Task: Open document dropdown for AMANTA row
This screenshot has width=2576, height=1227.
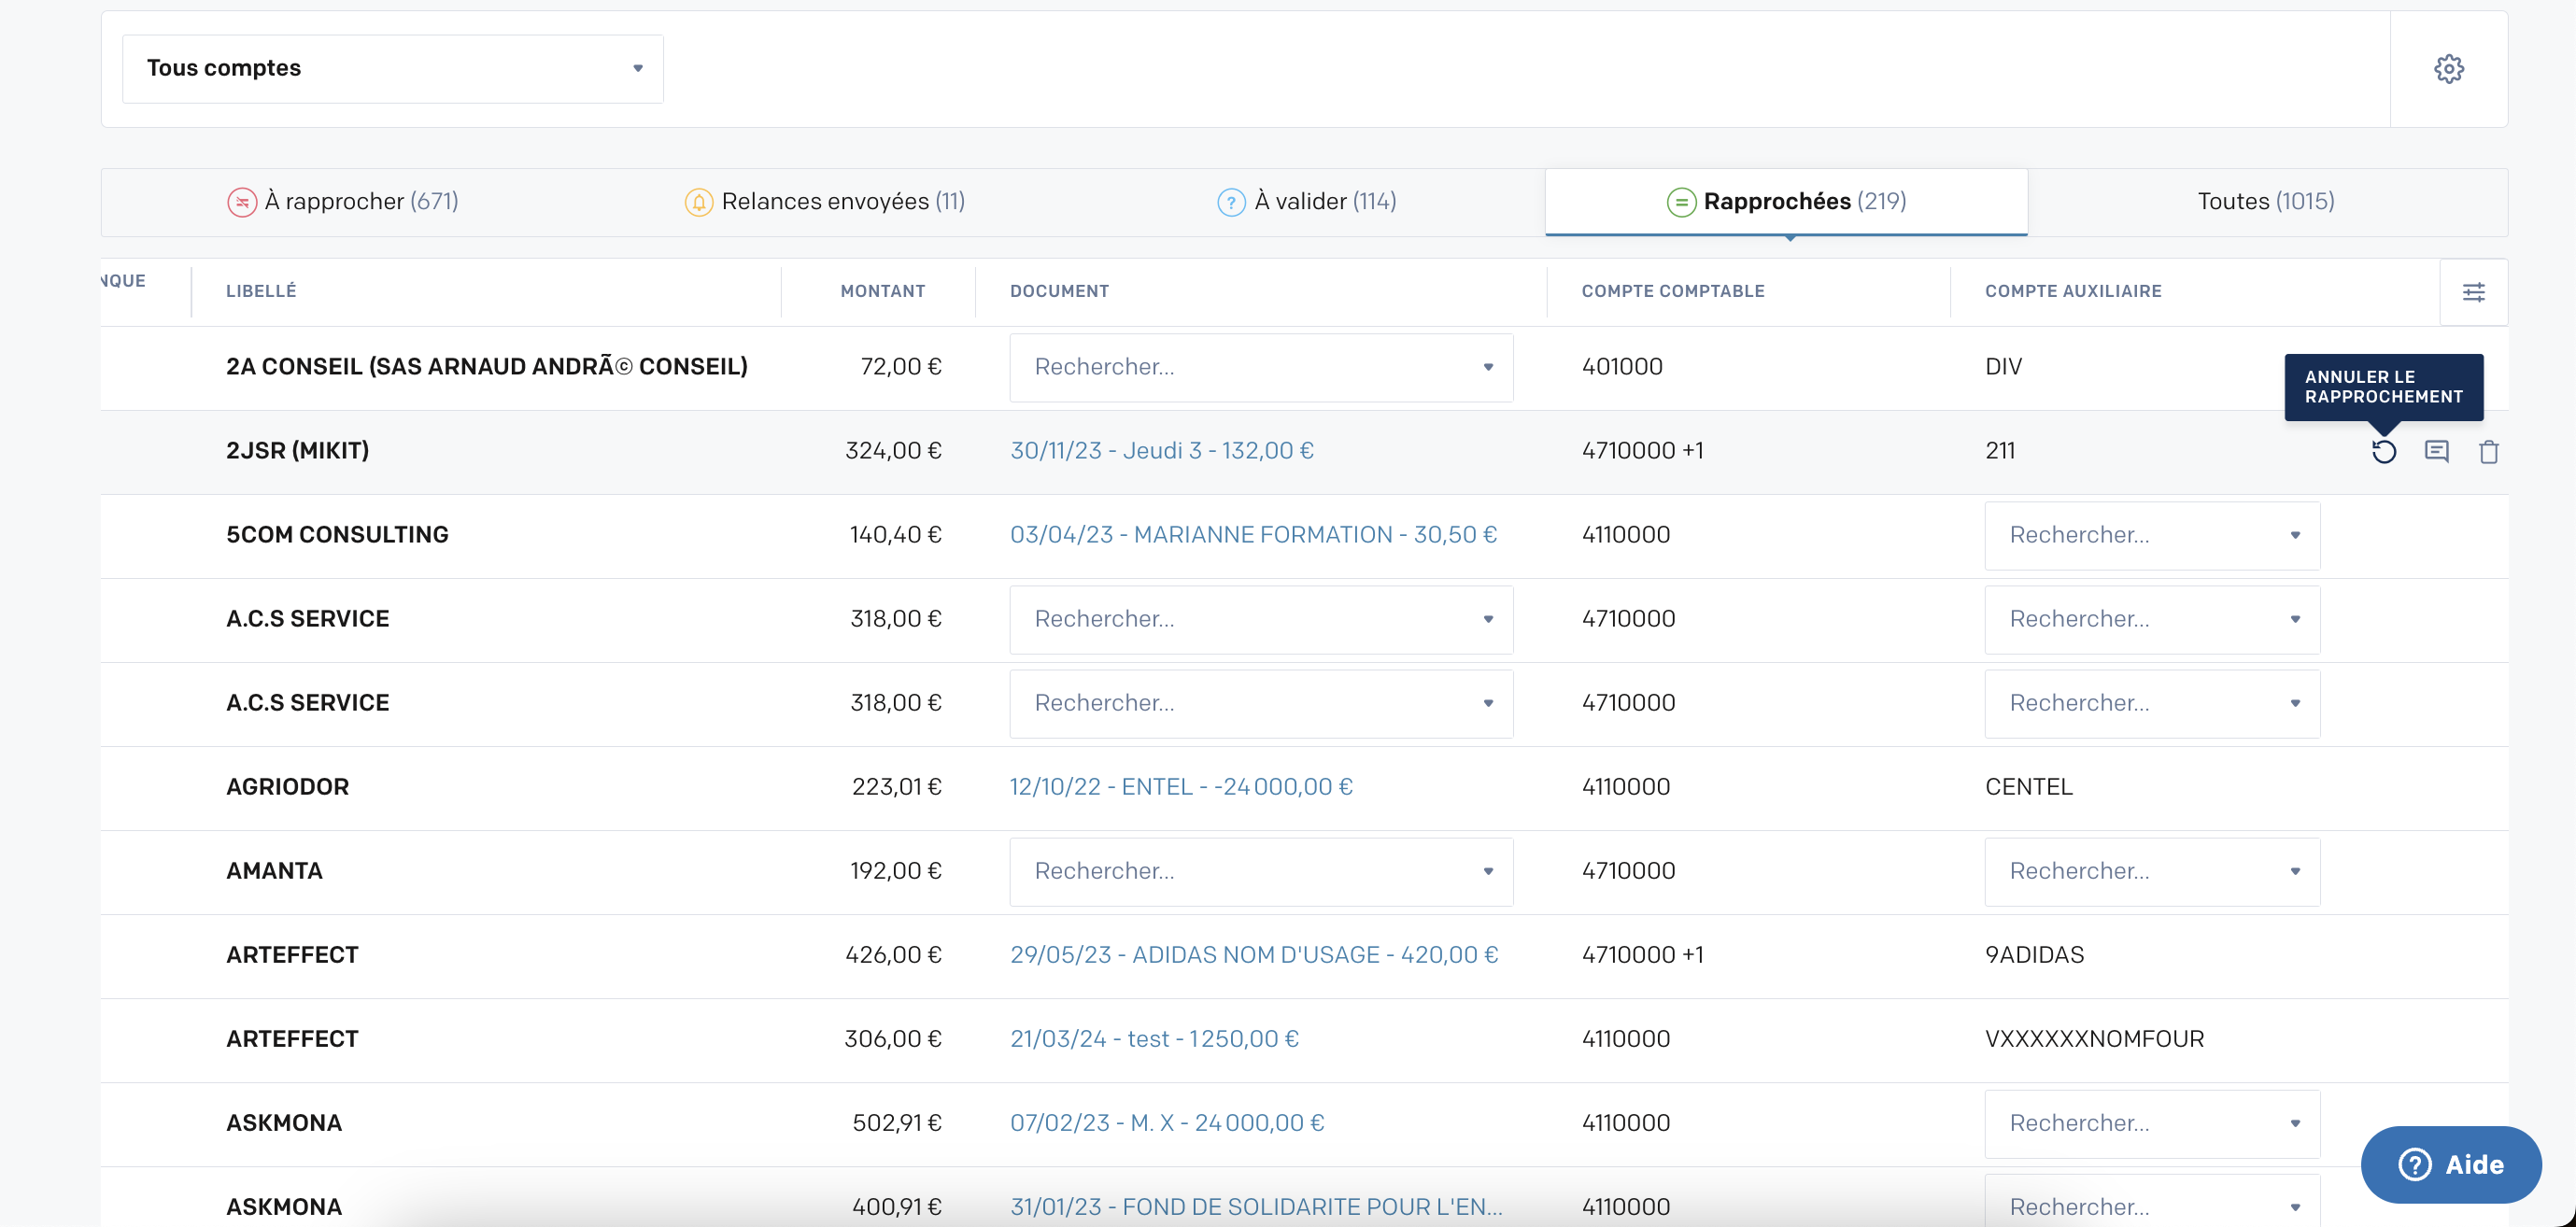Action: (1261, 871)
